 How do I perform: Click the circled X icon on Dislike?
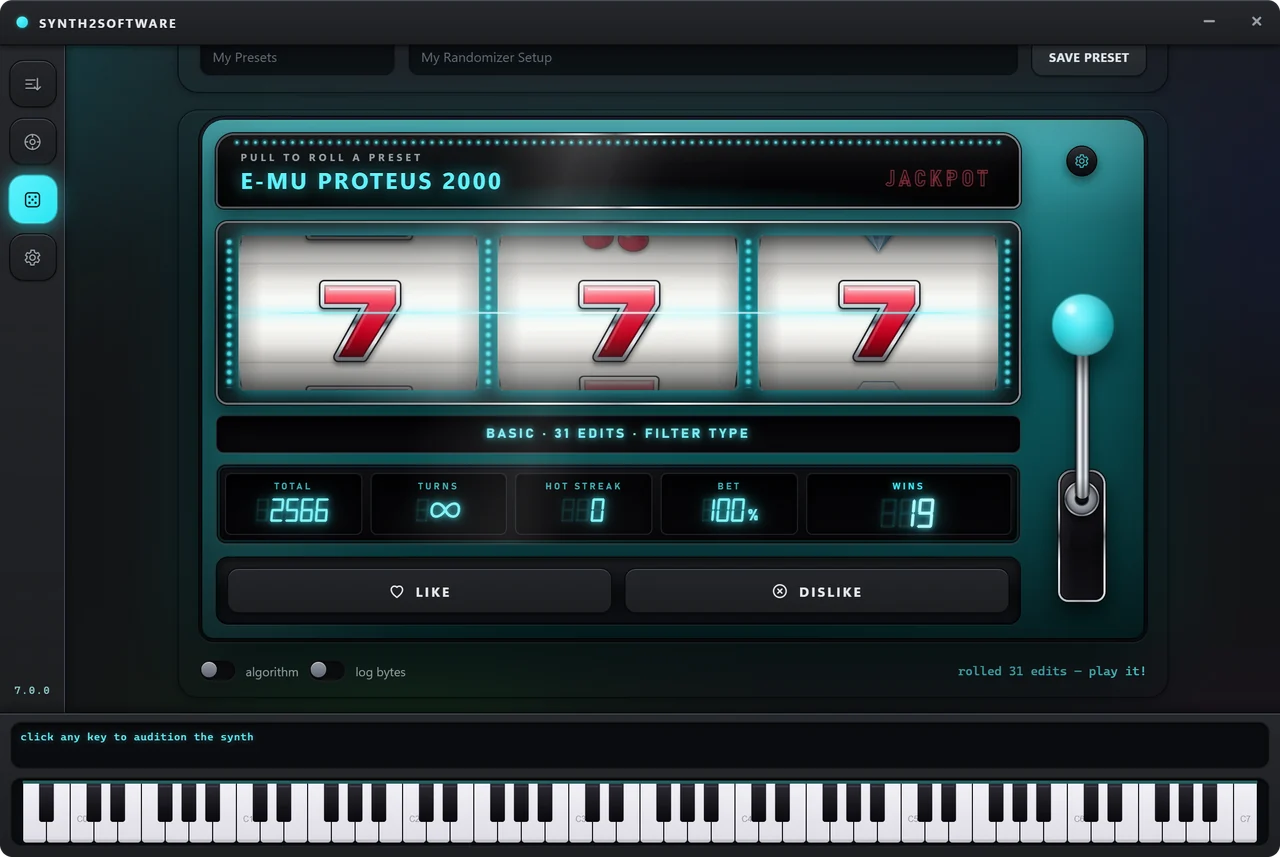780,592
